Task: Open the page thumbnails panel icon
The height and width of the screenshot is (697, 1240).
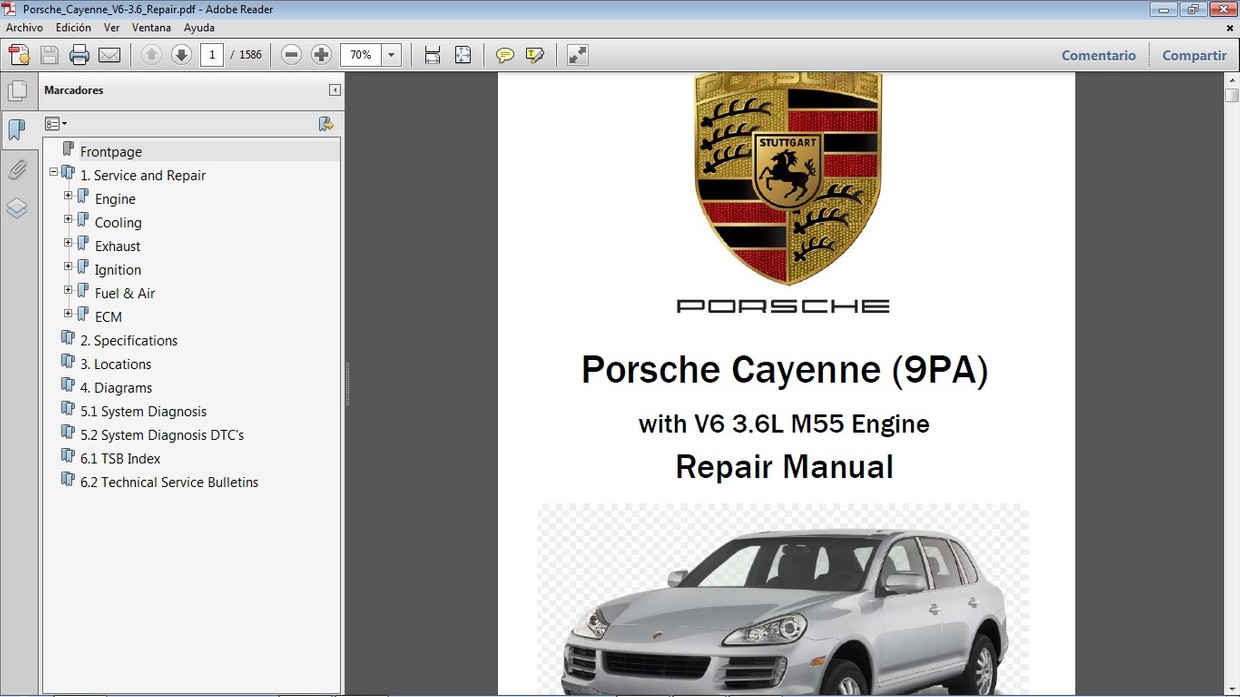Action: (x=18, y=90)
